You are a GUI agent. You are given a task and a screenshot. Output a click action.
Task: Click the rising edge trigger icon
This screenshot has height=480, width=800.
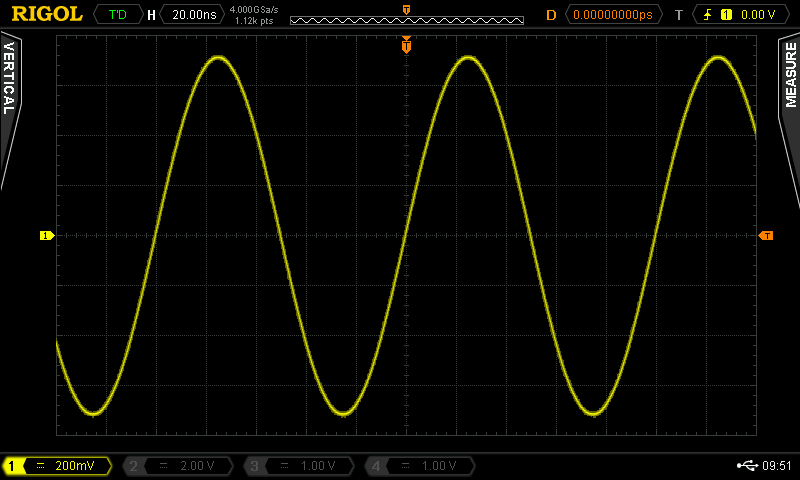(707, 15)
